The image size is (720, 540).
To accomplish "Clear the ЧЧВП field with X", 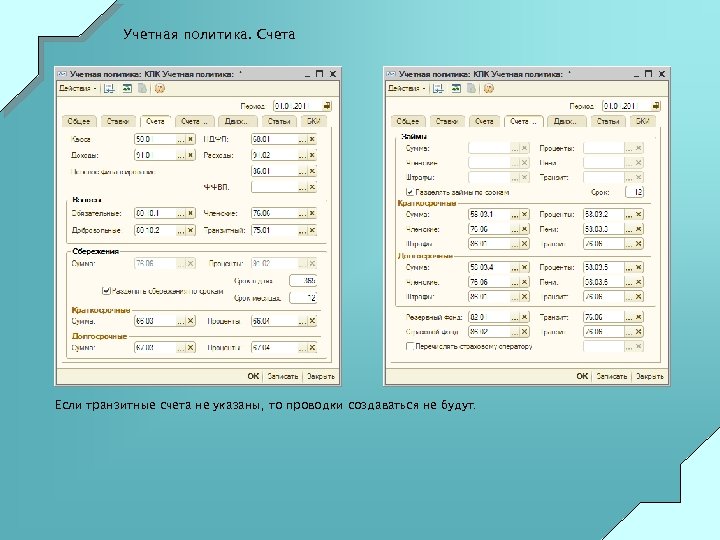I will click(x=312, y=187).
